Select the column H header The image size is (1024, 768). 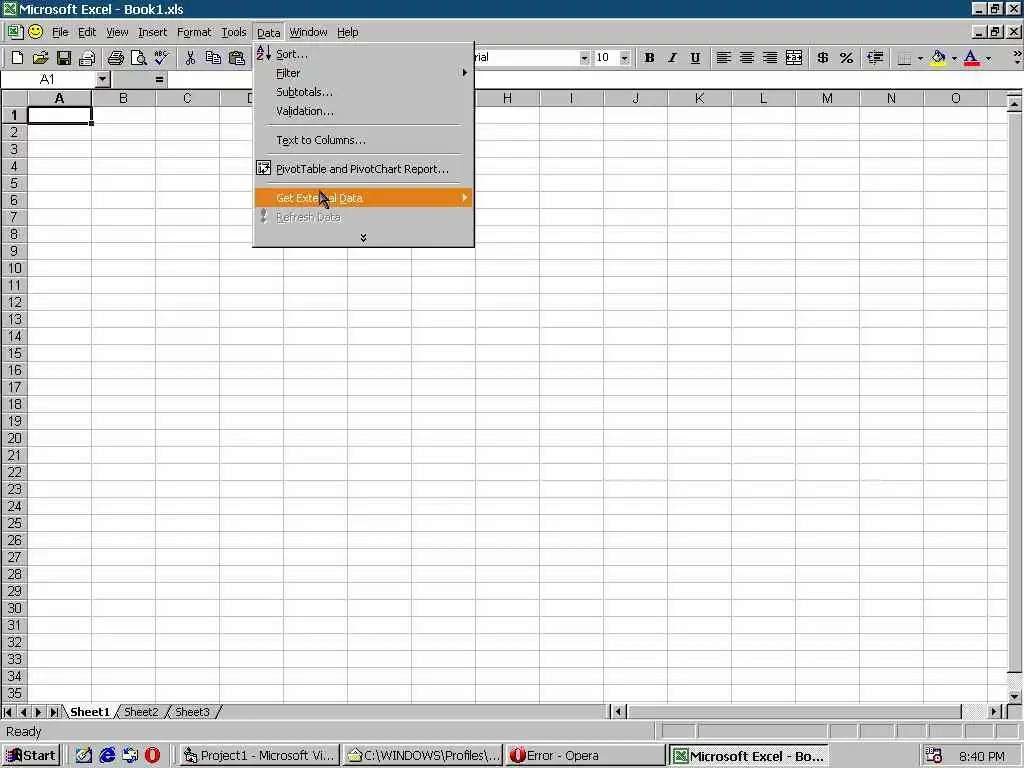click(x=507, y=98)
